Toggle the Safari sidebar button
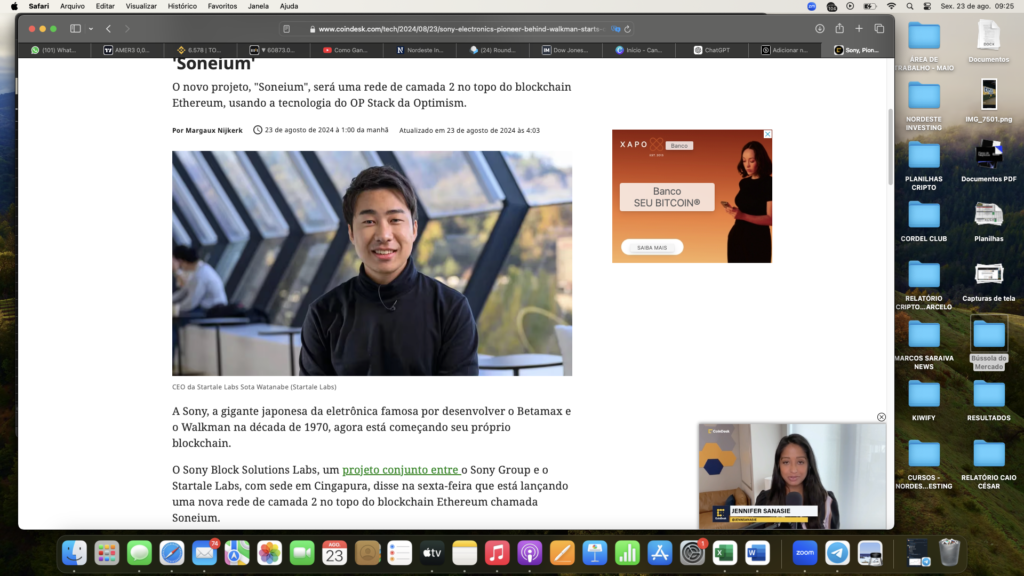The width and height of the screenshot is (1024, 576). 76,29
